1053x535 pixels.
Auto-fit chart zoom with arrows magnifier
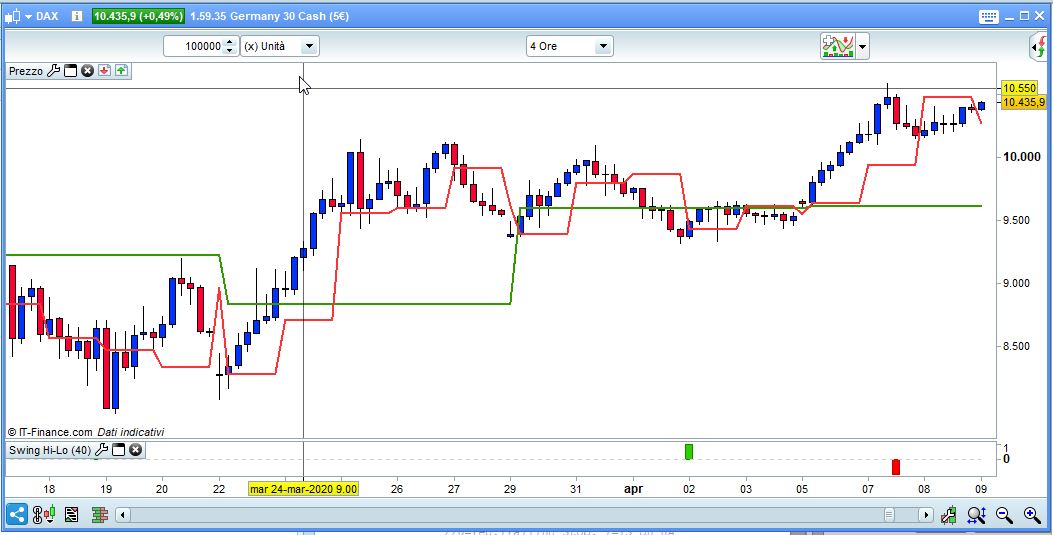pyautogui.click(x=976, y=515)
